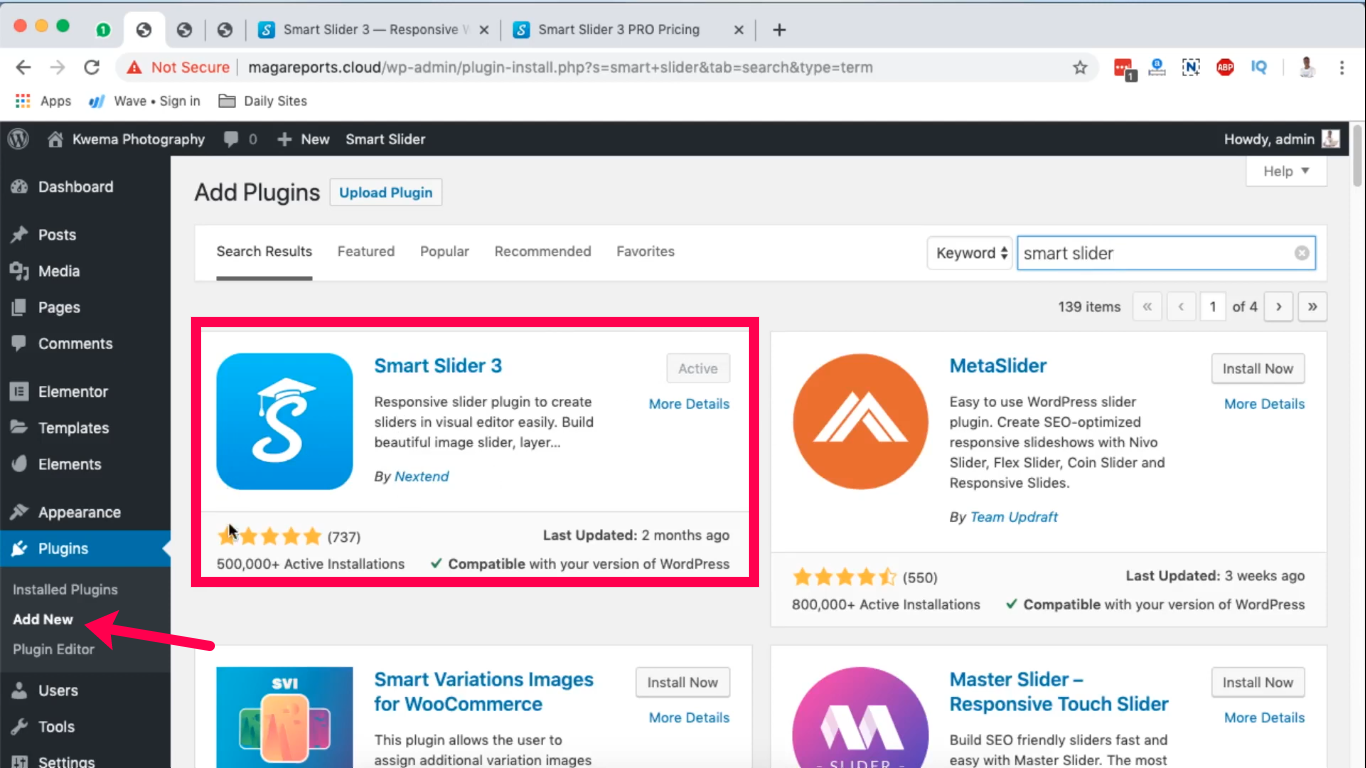The height and width of the screenshot is (768, 1366).
Task: Open the Daily Sites bookmark folder
Action: coord(263,101)
